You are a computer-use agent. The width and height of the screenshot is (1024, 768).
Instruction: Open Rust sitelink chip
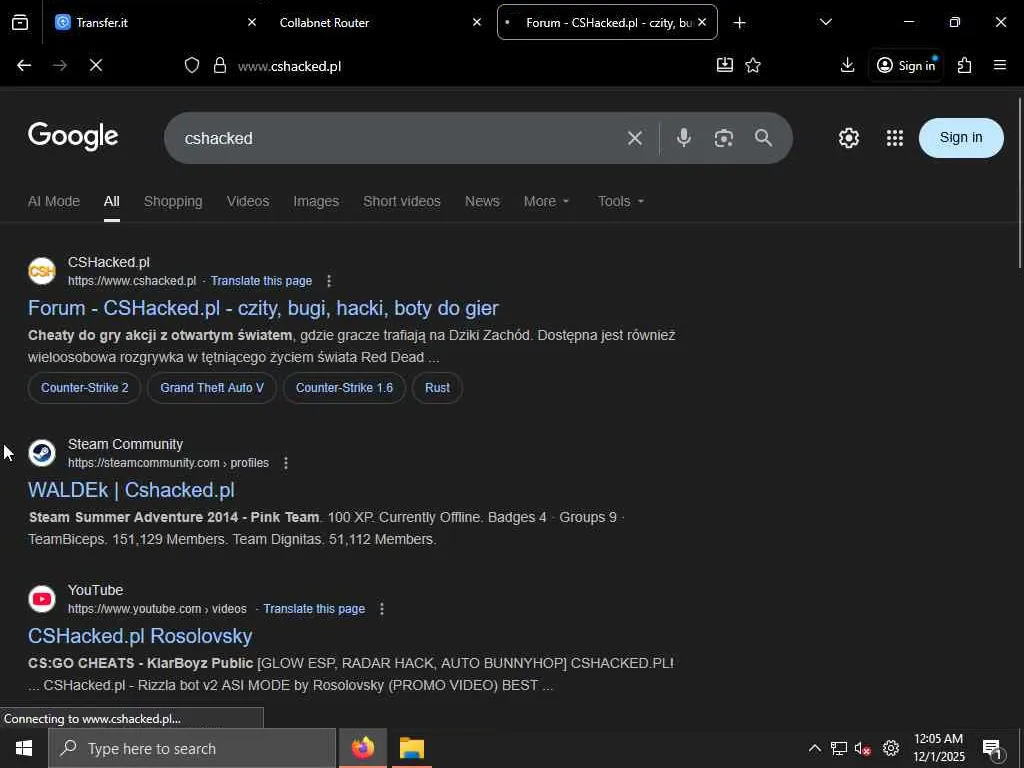[x=437, y=388]
